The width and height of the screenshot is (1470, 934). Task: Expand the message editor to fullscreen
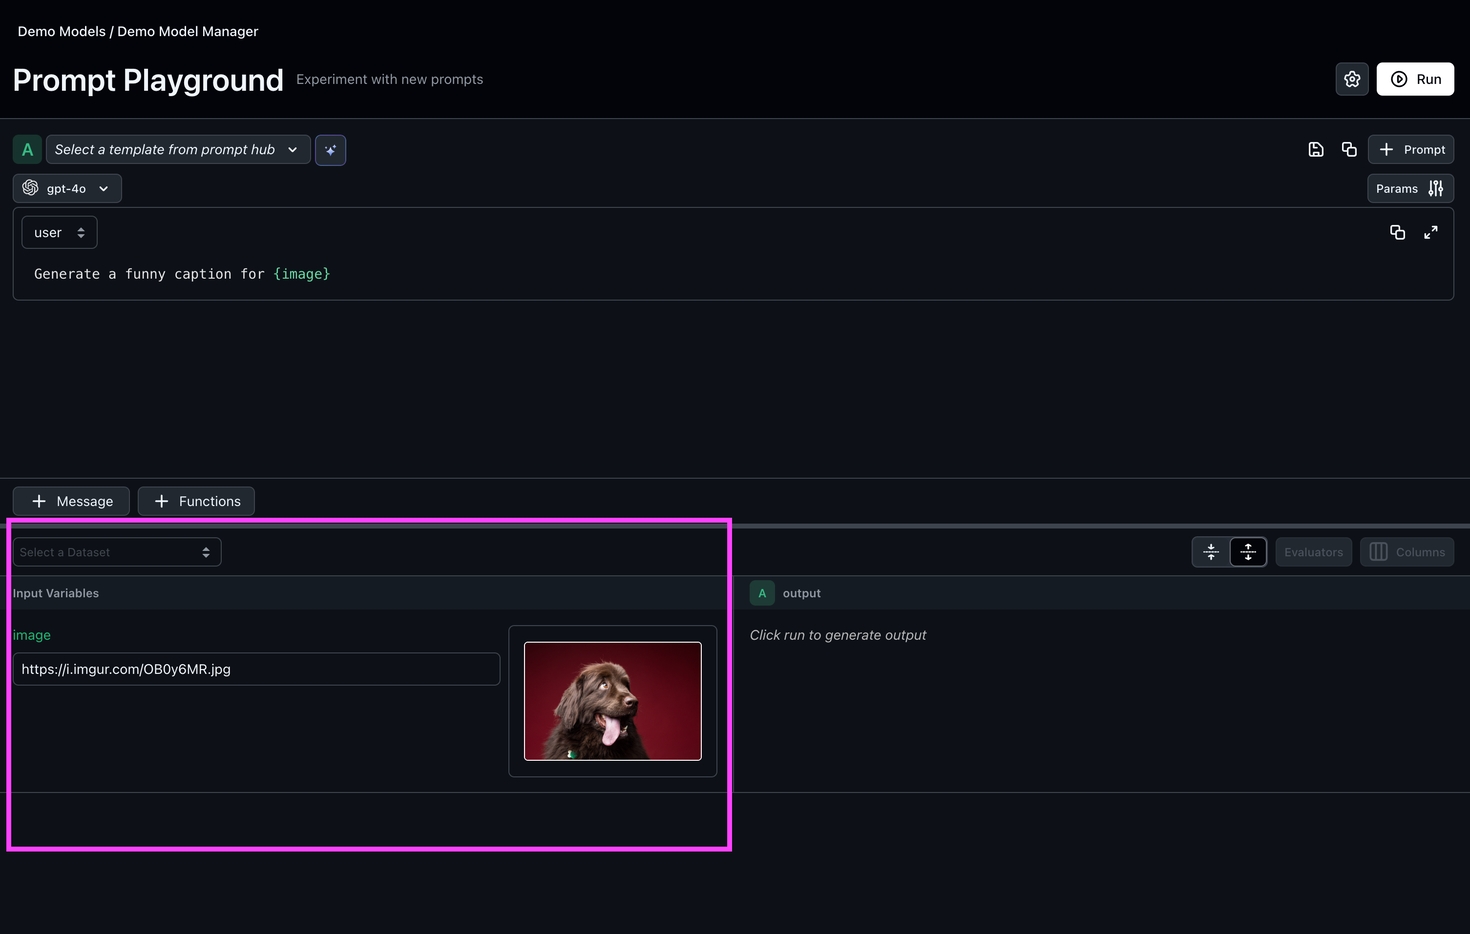click(x=1431, y=232)
